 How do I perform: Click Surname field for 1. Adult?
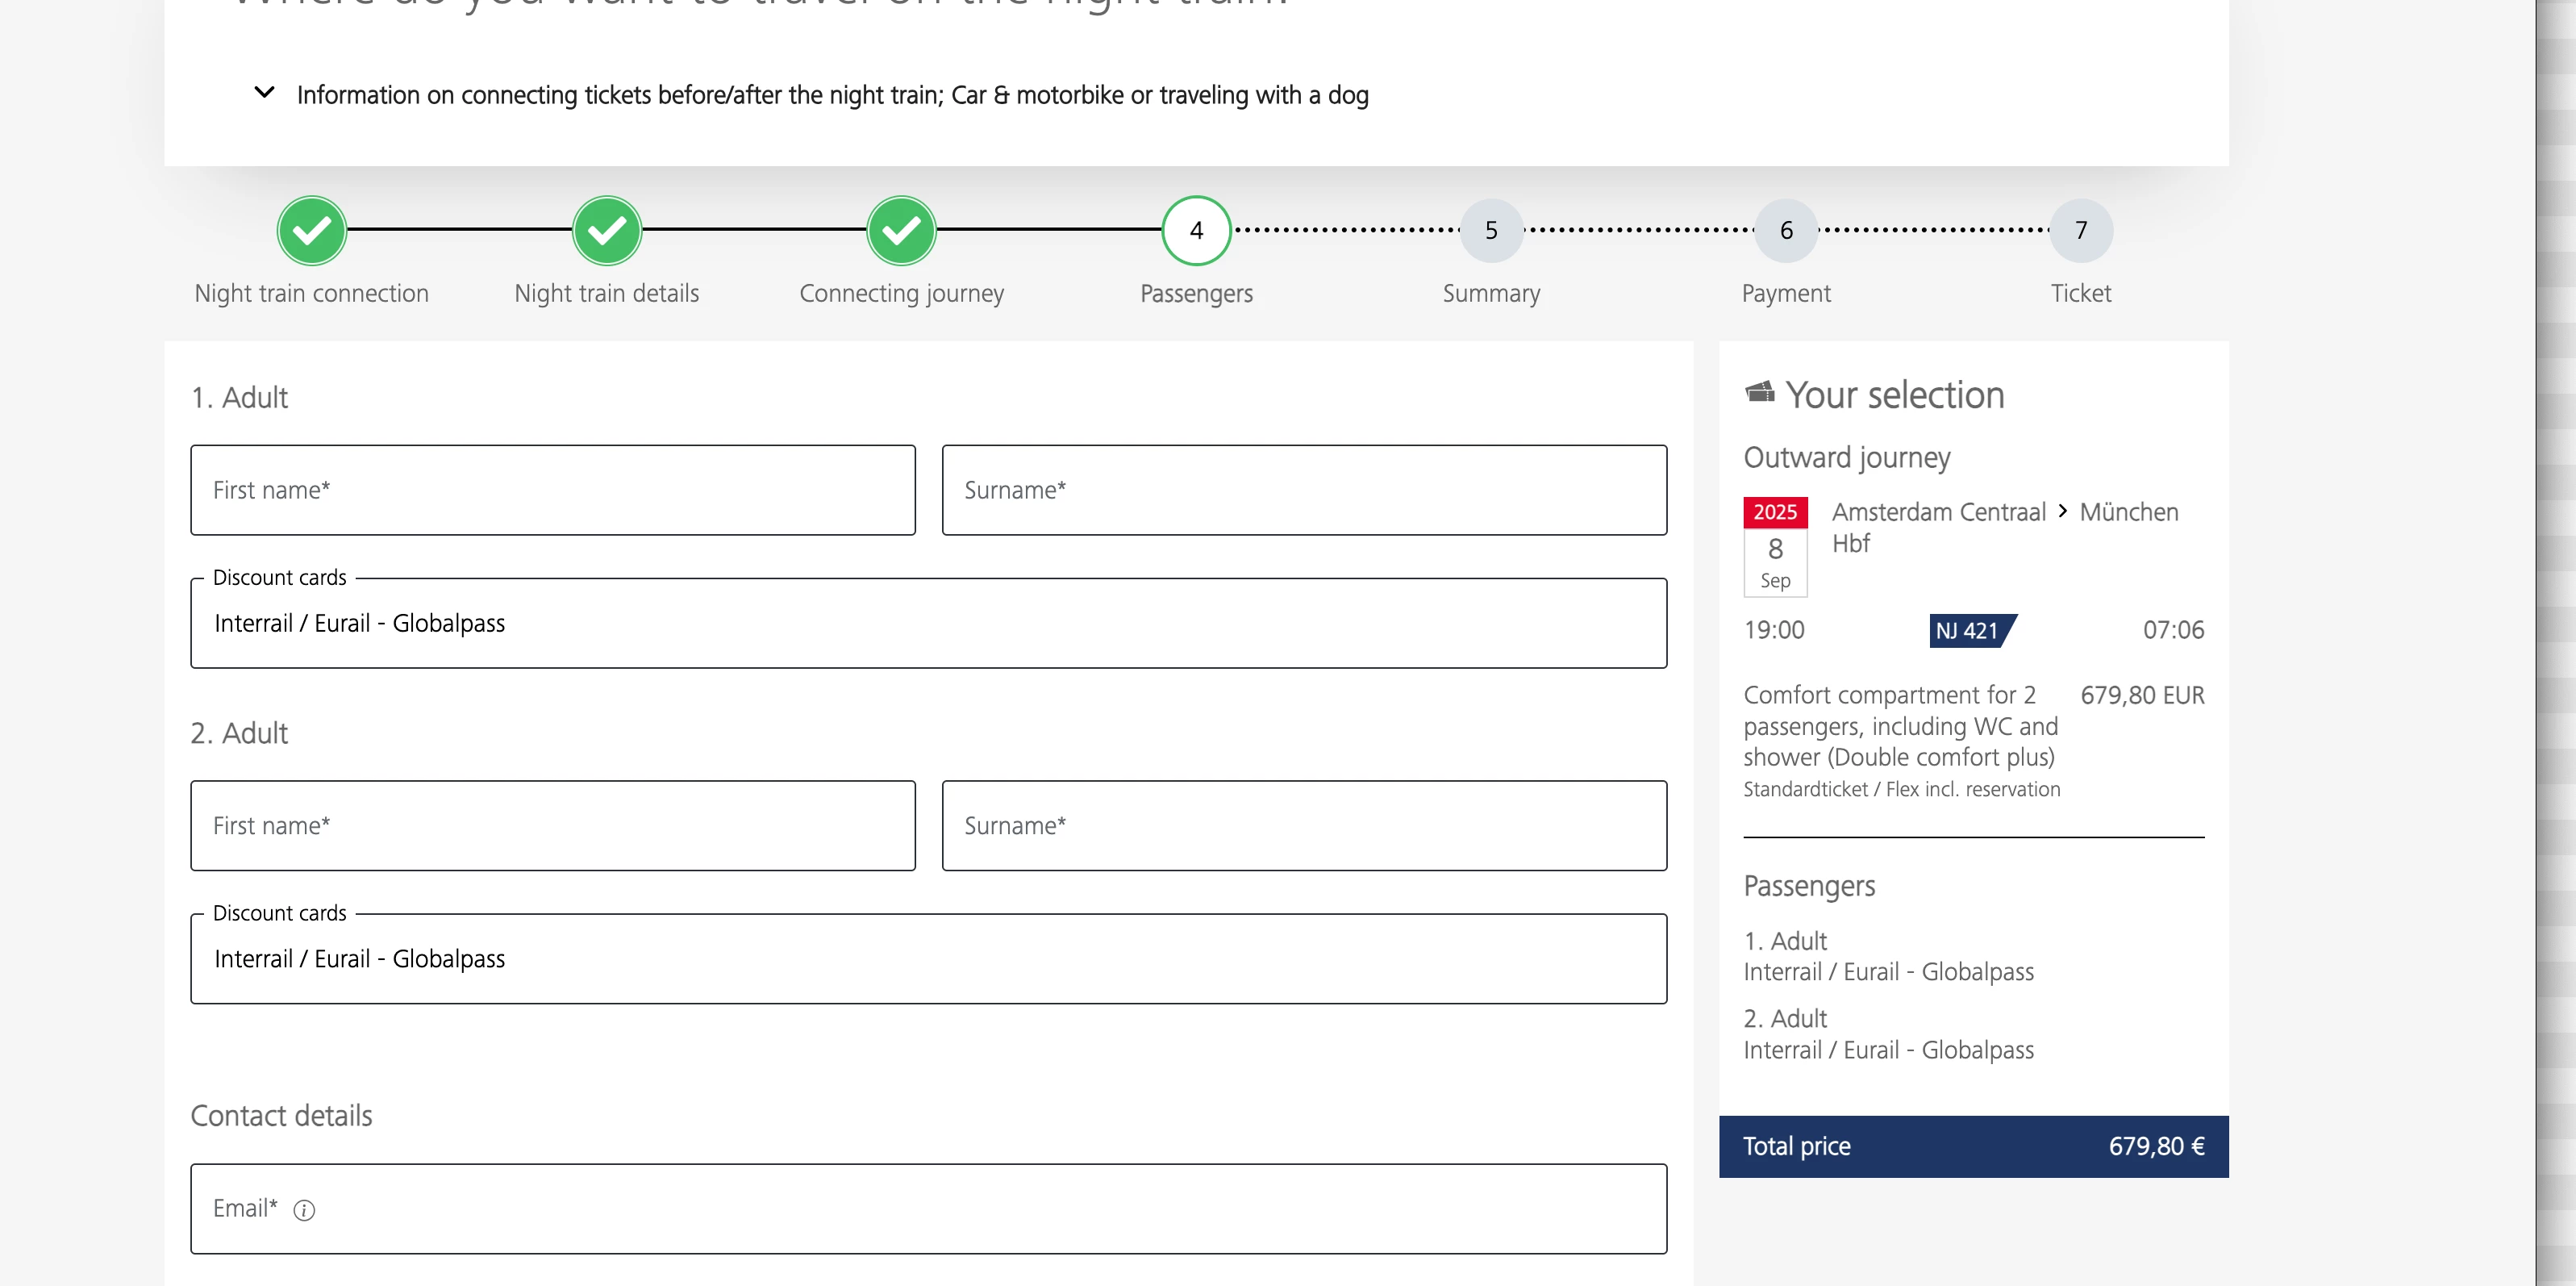1304,490
